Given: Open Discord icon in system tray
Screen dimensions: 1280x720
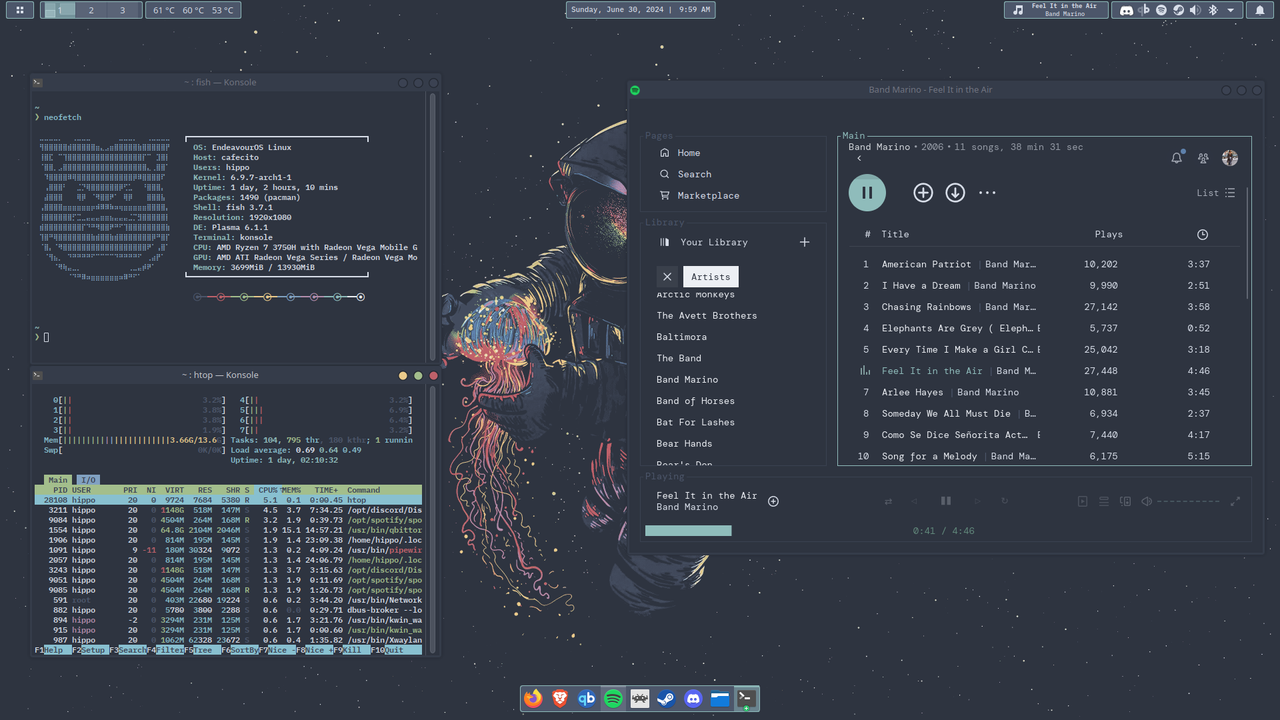Looking at the screenshot, I should point(1127,10).
